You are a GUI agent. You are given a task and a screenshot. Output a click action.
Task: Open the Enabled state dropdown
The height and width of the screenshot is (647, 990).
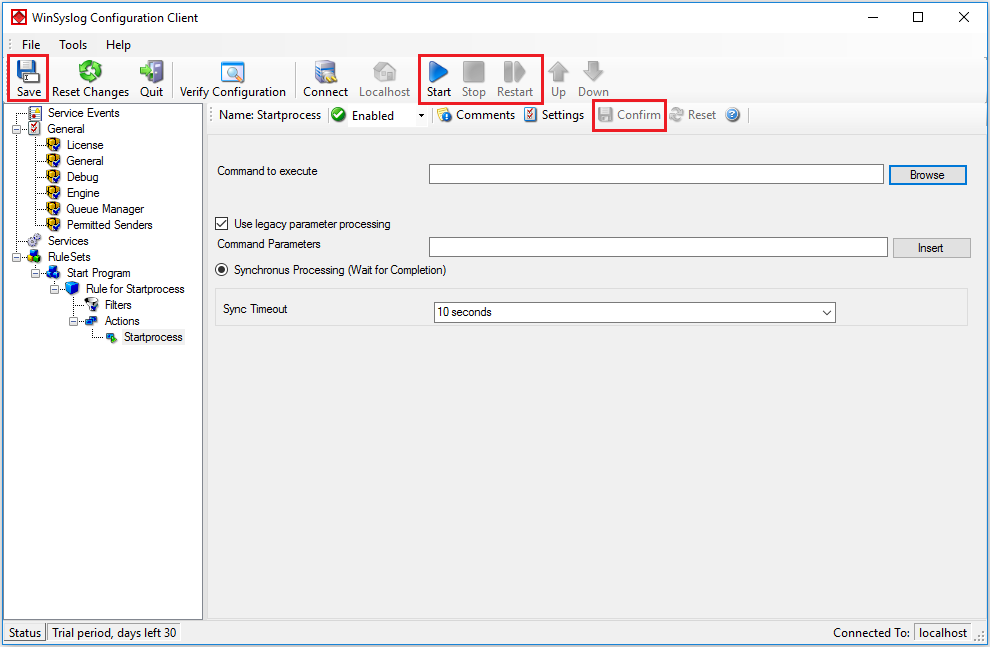(421, 116)
